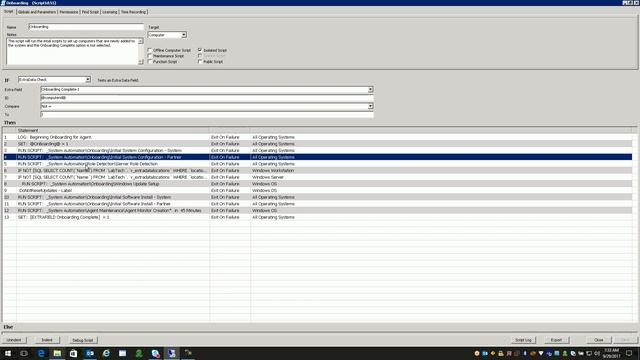The width and height of the screenshot is (640, 360).
Task: Click the script window title bar icon
Action: click(x=3, y=3)
